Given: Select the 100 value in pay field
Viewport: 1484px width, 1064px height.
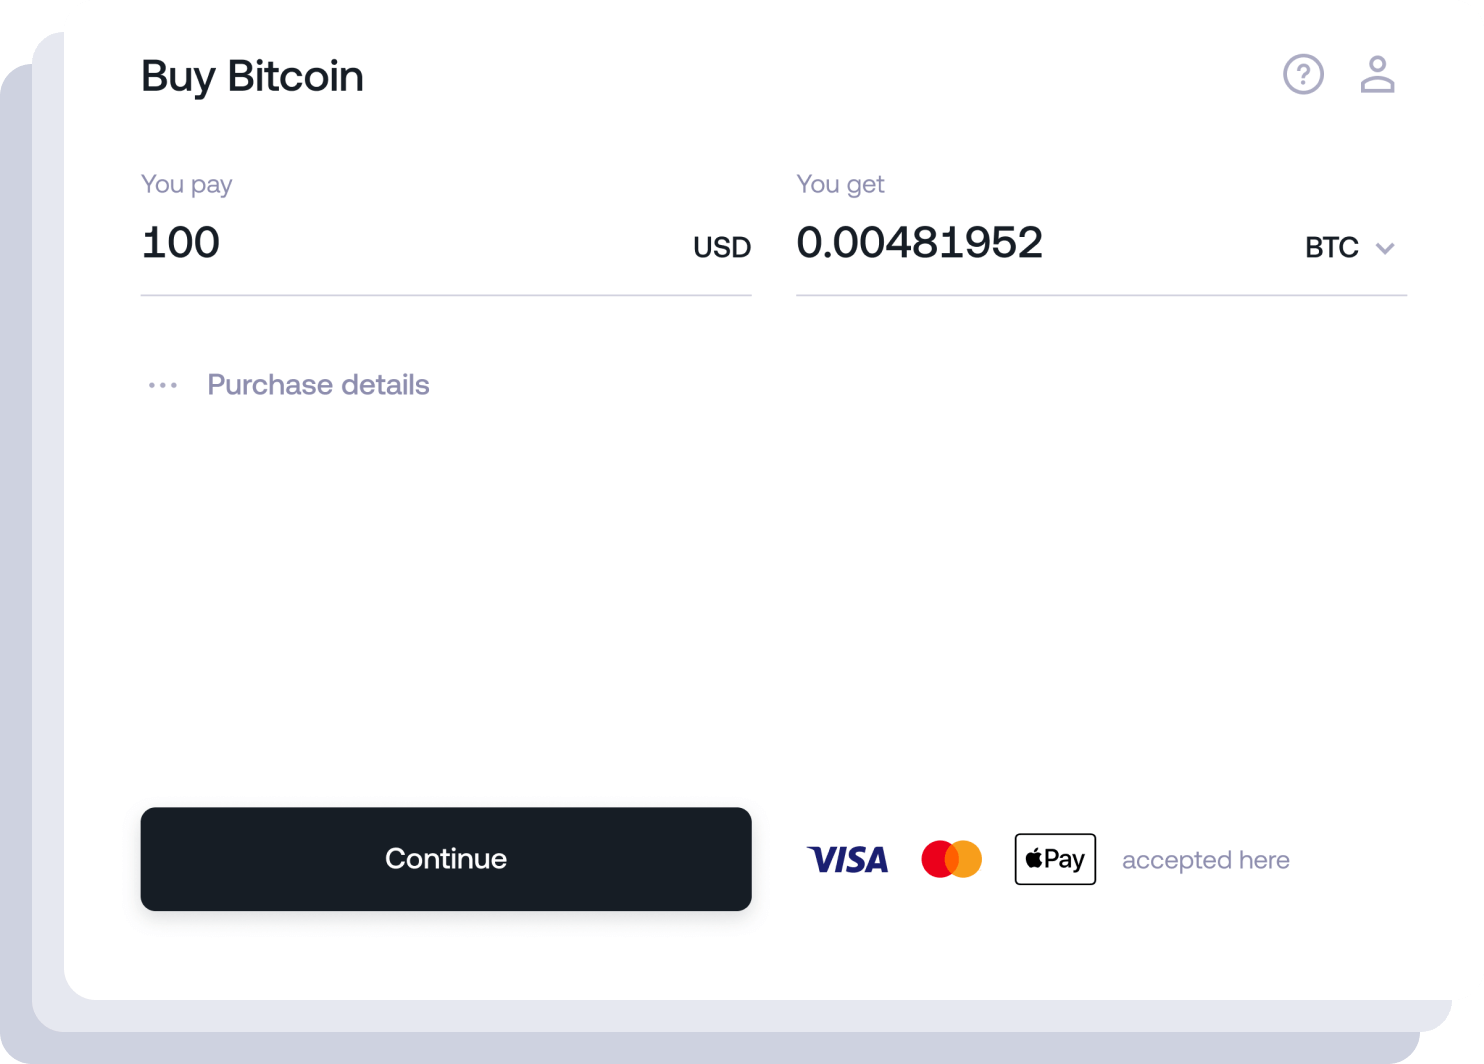Looking at the screenshot, I should 180,243.
